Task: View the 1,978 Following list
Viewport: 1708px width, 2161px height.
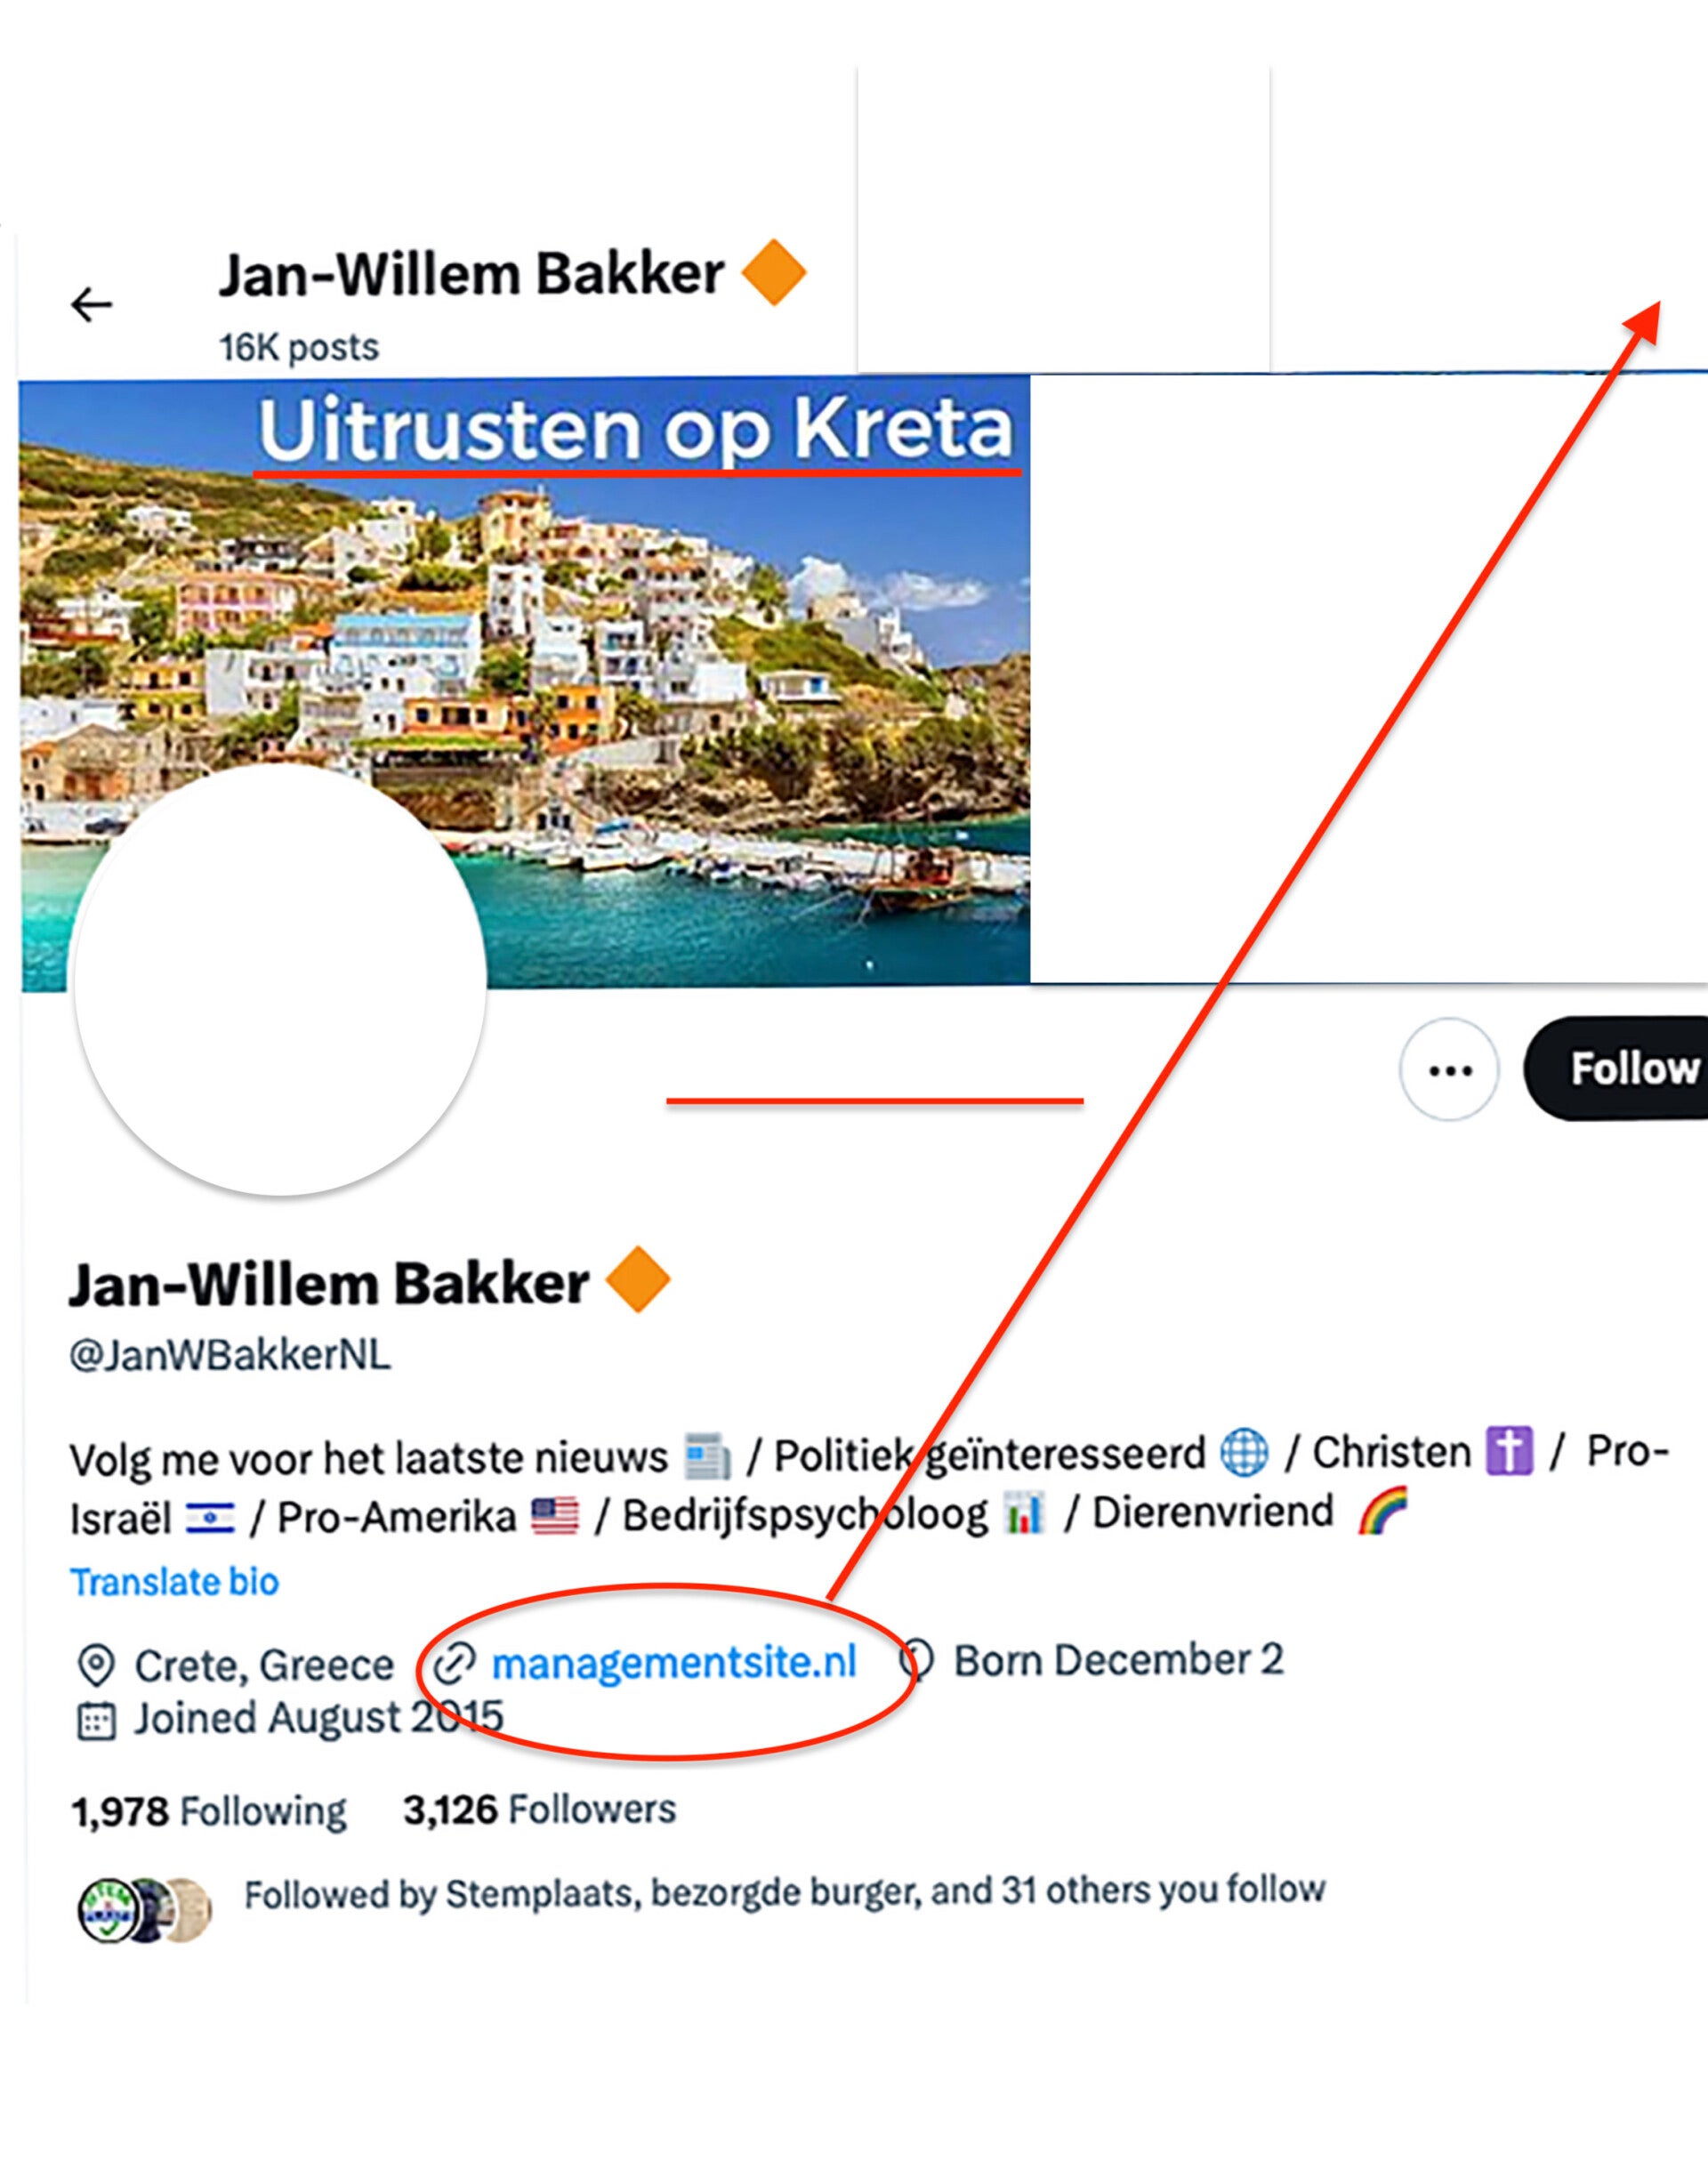Action: tap(209, 1811)
